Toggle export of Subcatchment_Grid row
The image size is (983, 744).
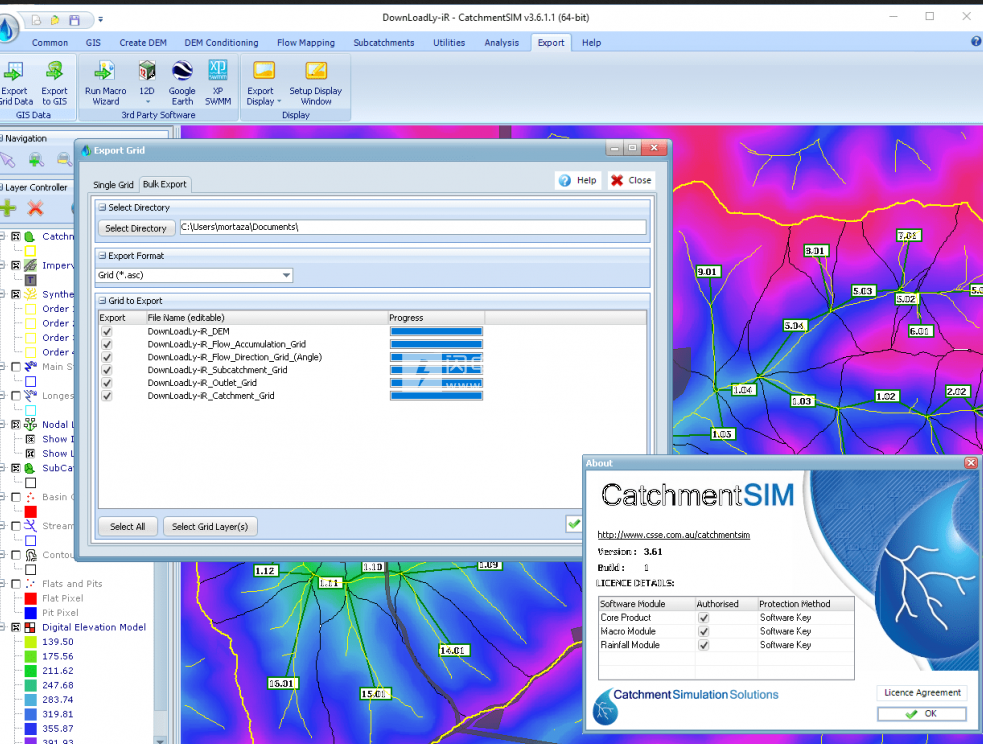[x=107, y=370]
